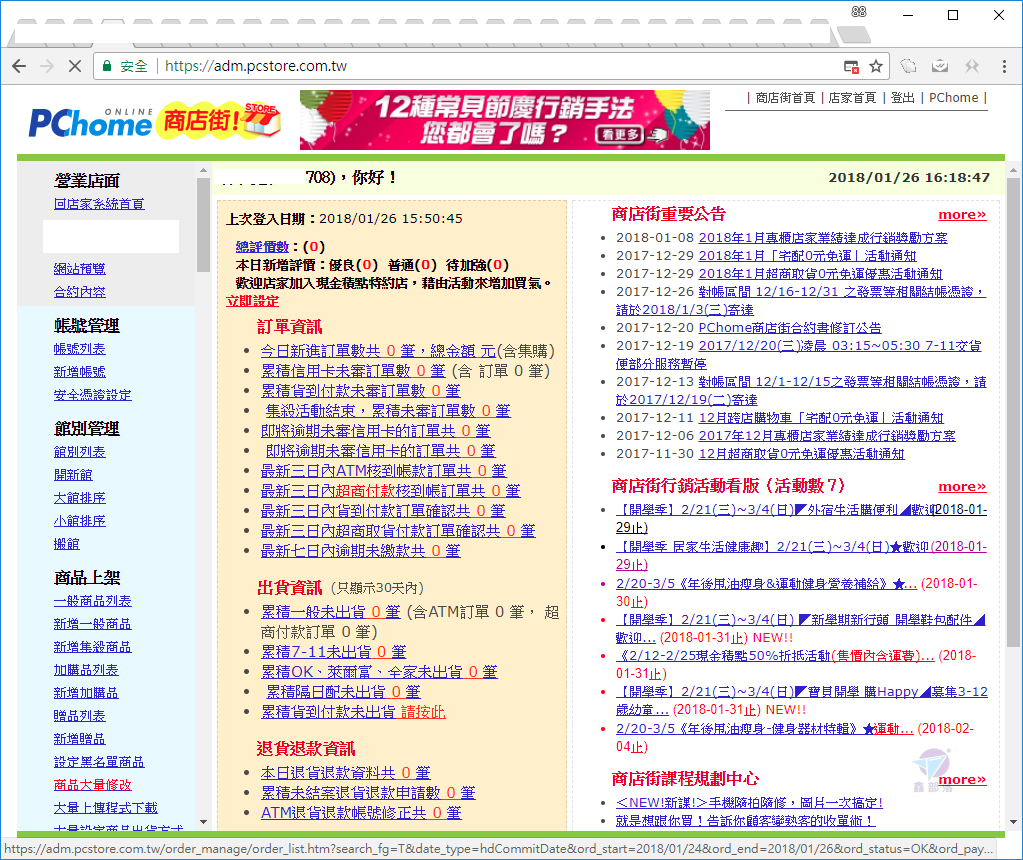
Task: Open 贈品列表 in sidebar
Action: pyautogui.click(x=80, y=716)
